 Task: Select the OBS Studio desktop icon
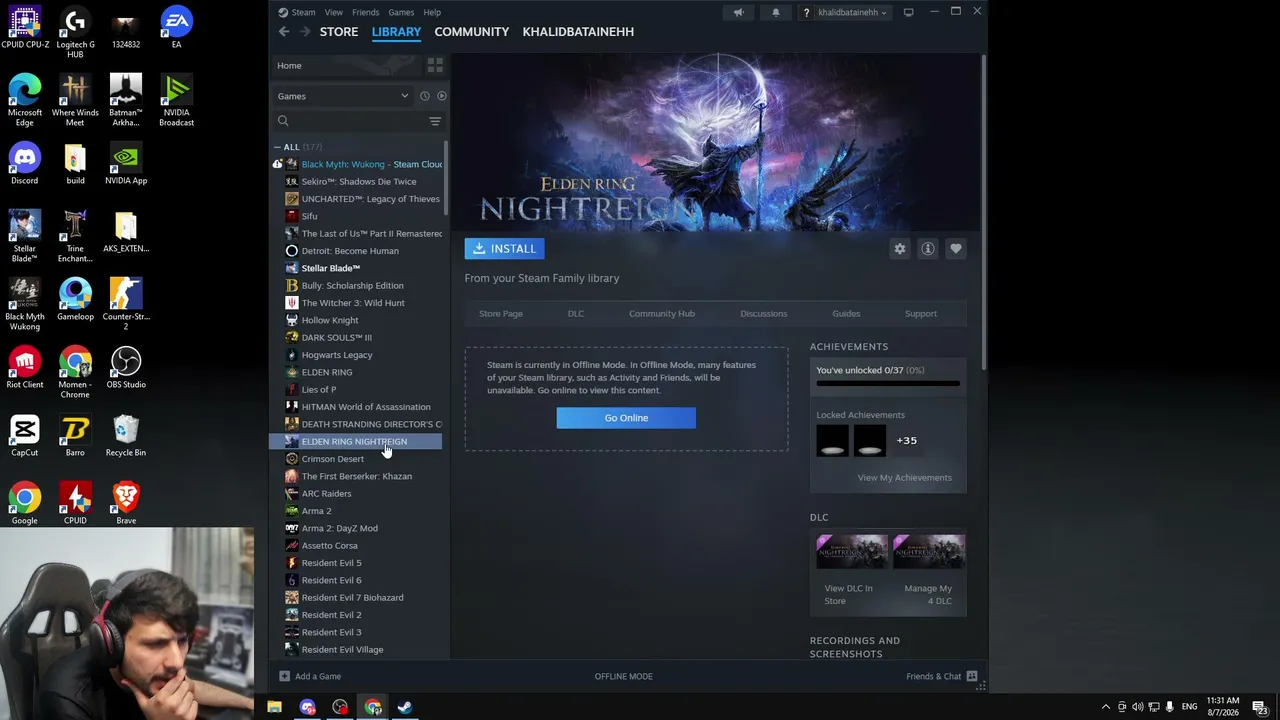[x=126, y=367]
